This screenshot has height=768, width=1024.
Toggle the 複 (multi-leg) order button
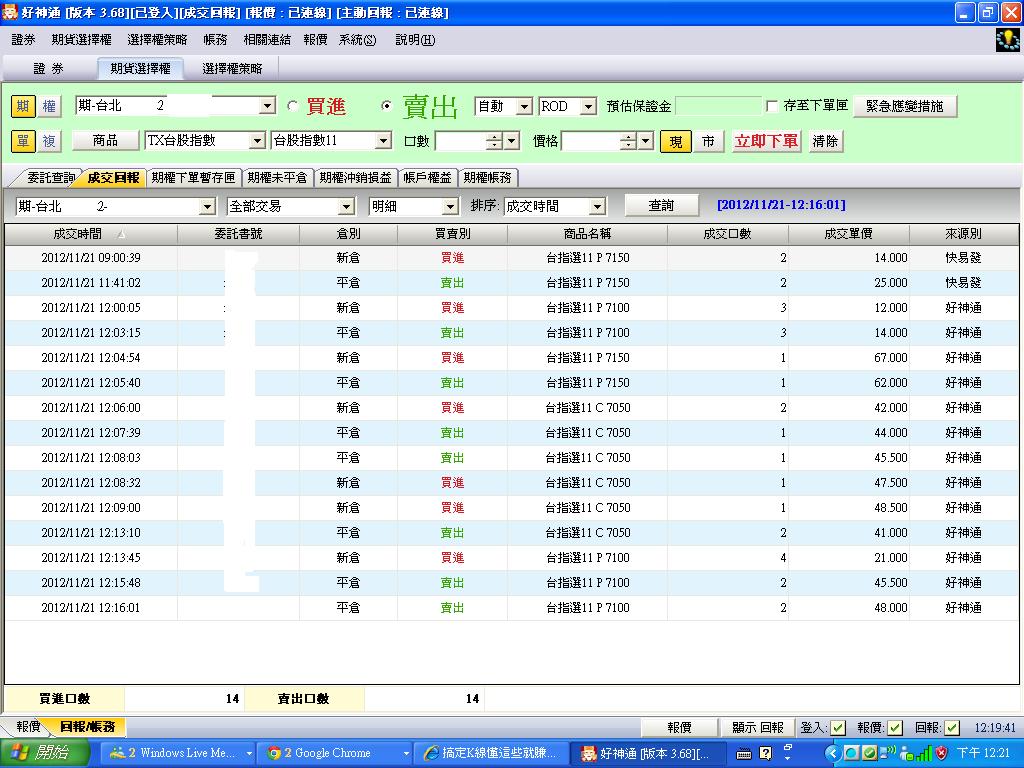49,141
